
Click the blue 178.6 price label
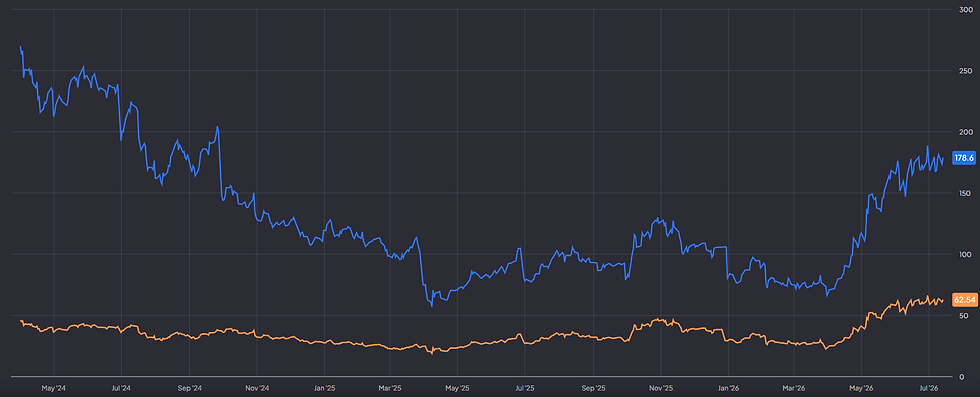tap(963, 158)
